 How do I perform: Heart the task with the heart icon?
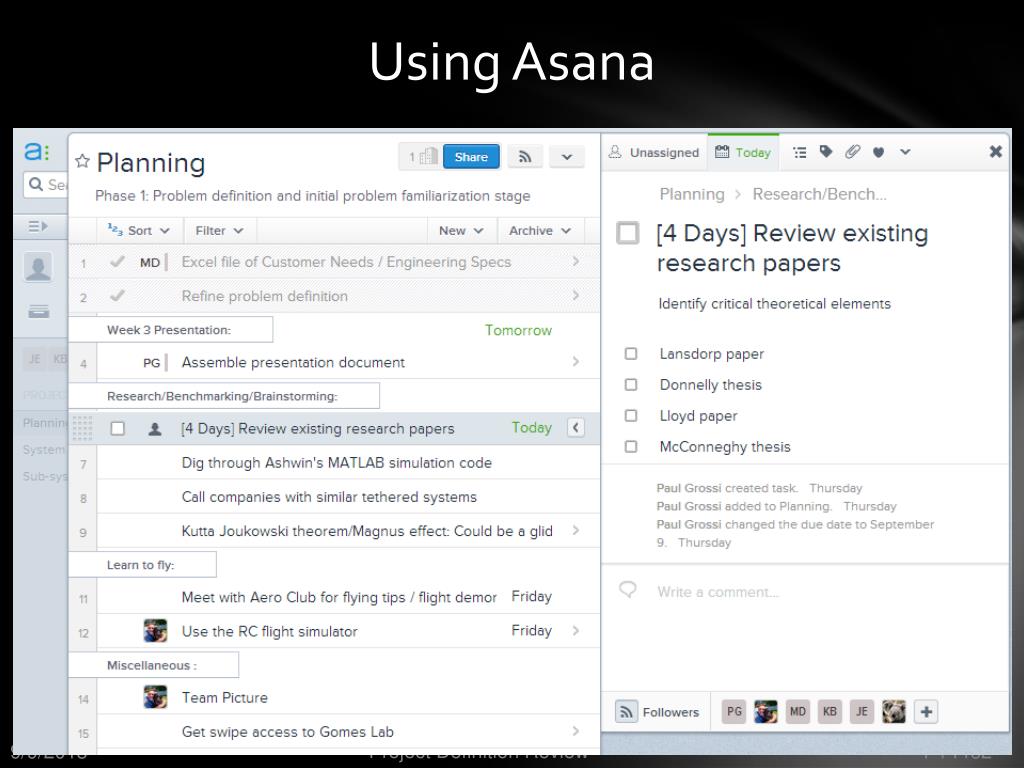pos(878,153)
